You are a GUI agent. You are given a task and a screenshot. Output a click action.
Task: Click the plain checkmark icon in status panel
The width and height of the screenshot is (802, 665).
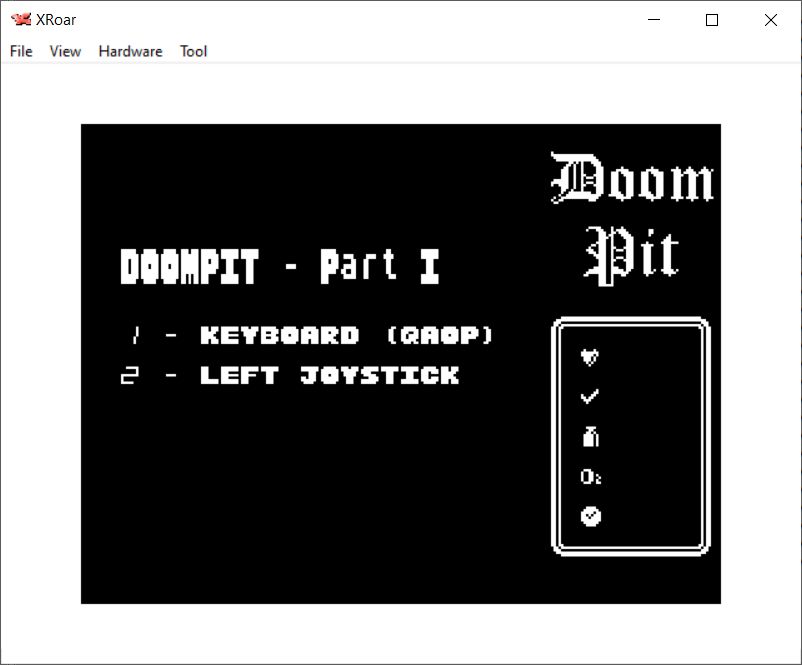590,397
